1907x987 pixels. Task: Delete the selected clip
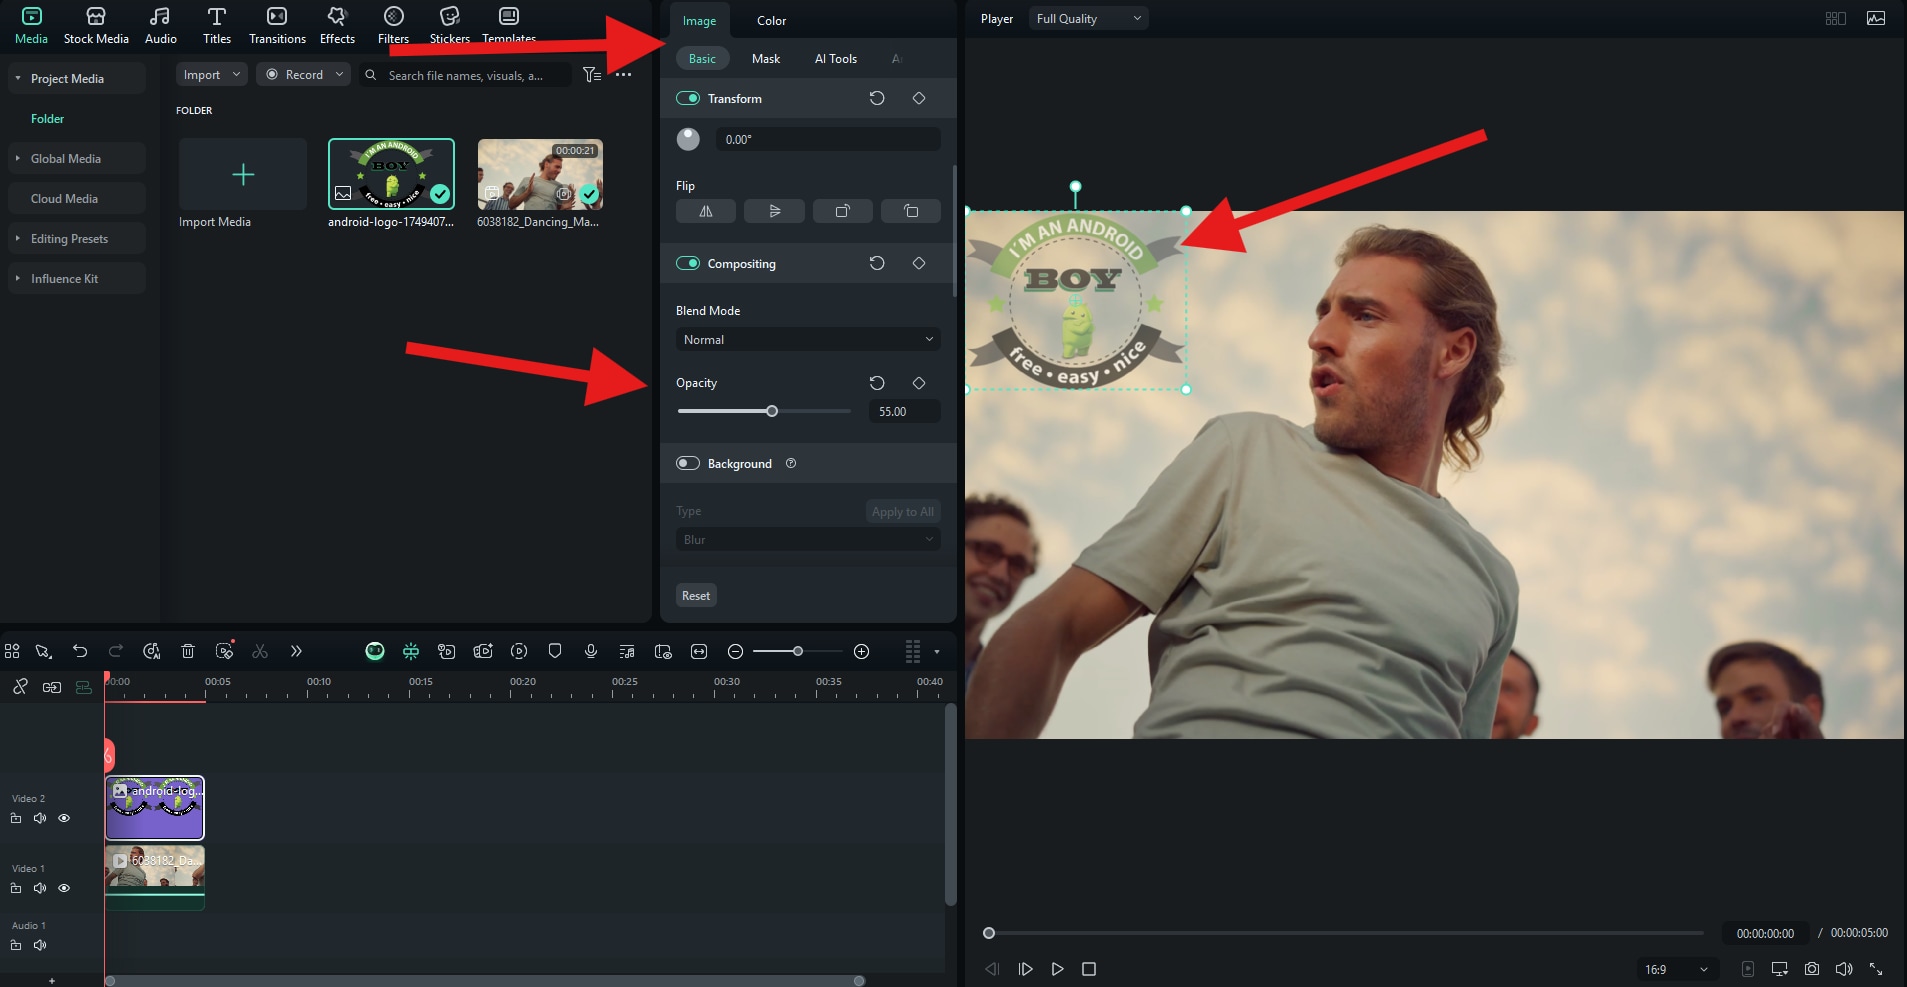tap(188, 651)
